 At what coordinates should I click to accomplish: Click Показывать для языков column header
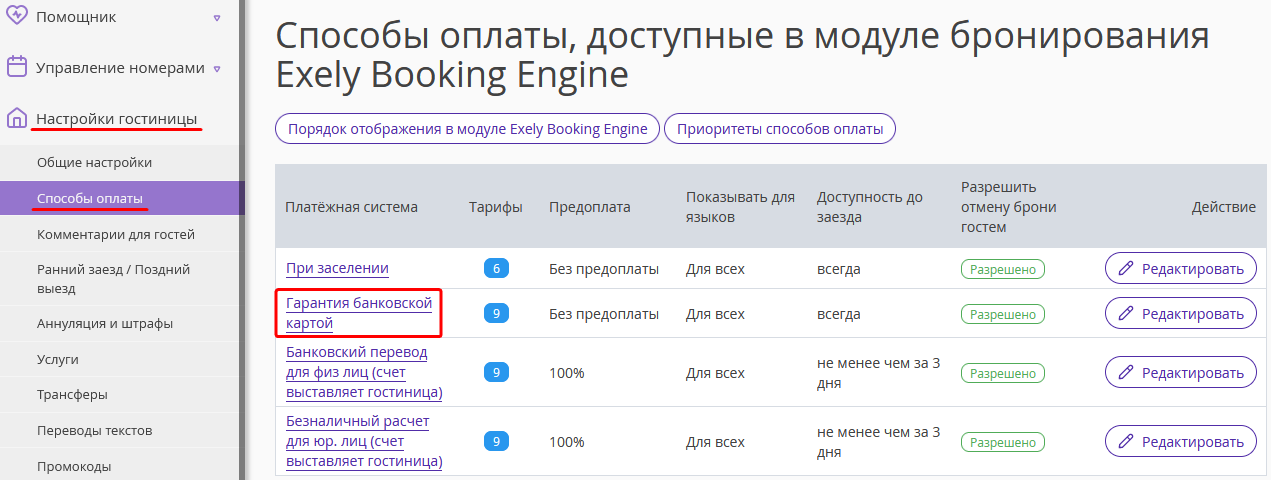coord(740,207)
